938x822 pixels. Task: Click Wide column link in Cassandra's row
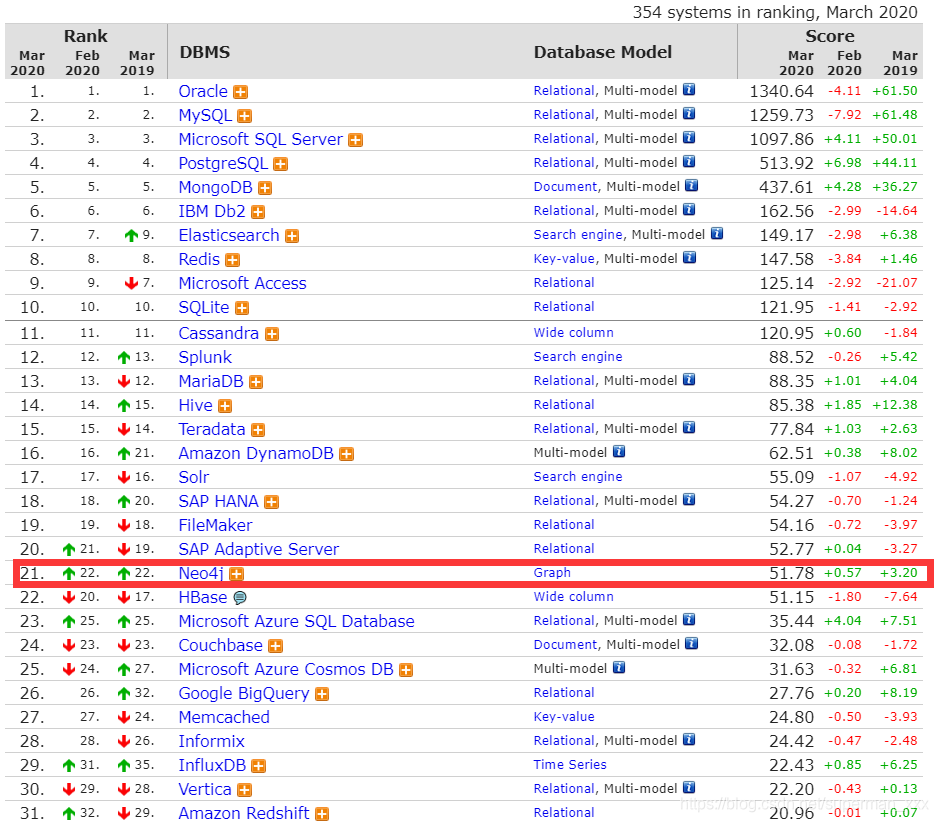coord(573,333)
